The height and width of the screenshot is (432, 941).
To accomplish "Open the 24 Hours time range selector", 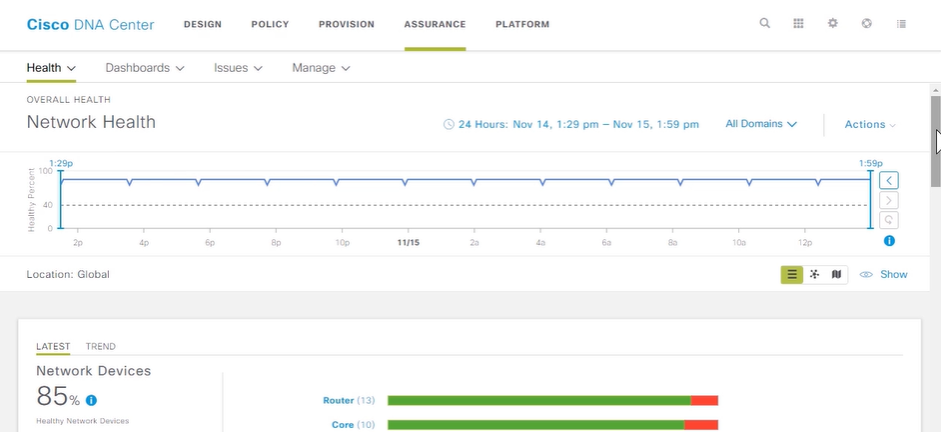I will click(579, 125).
